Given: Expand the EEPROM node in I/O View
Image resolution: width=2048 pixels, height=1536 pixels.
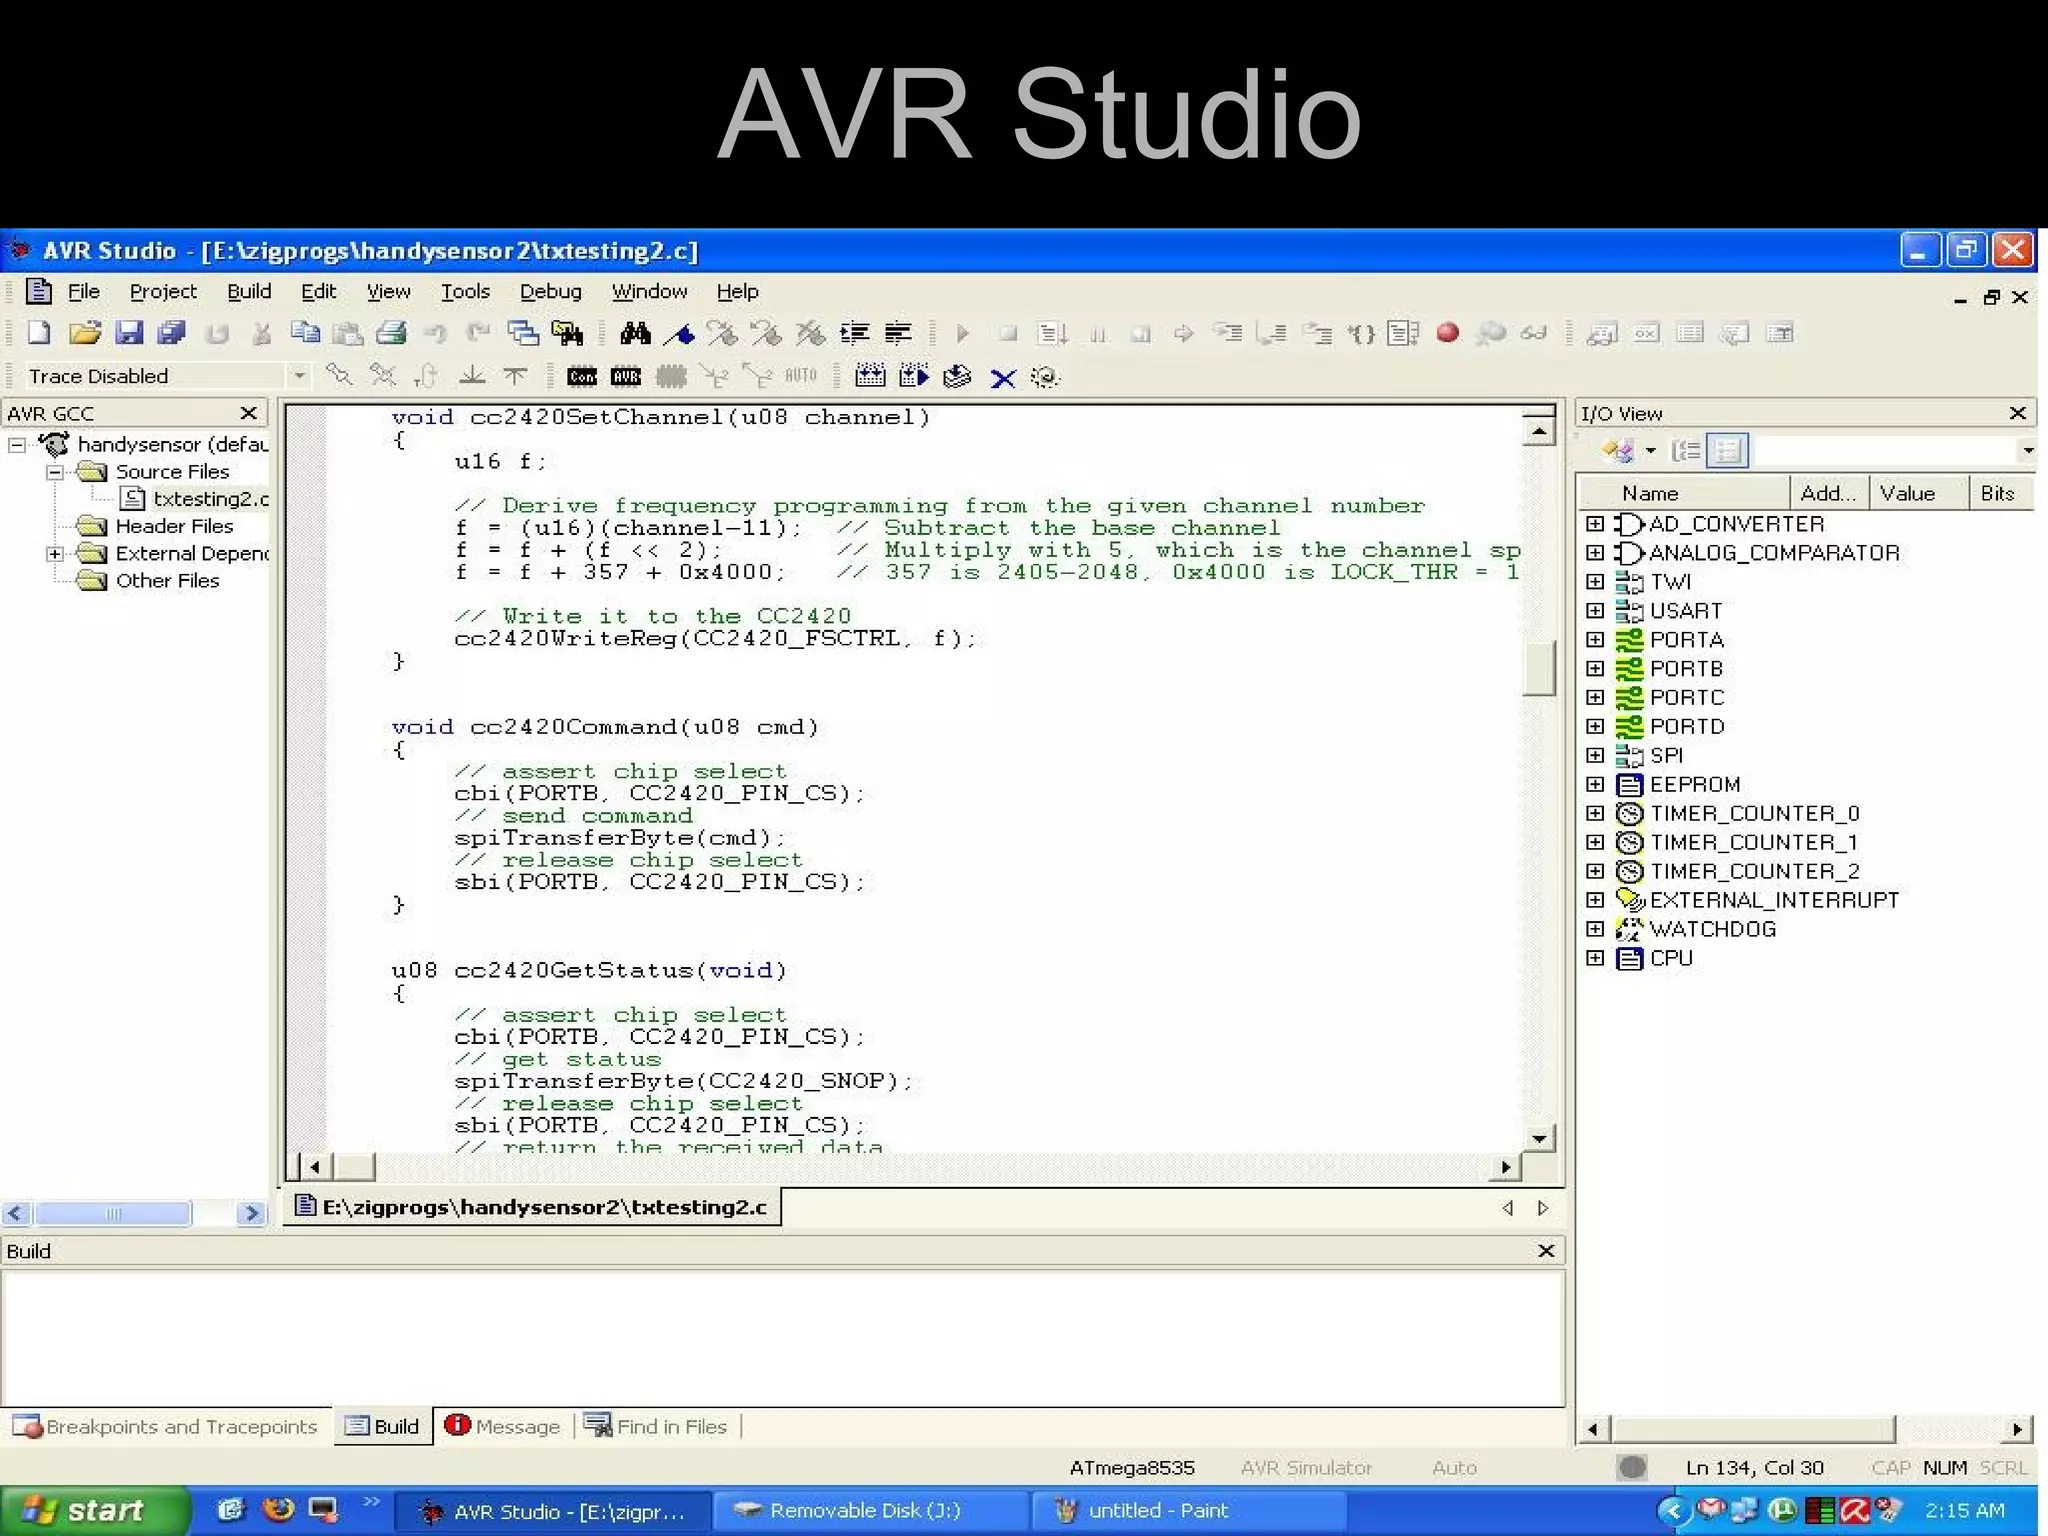Looking at the screenshot, I should pos(1595,784).
